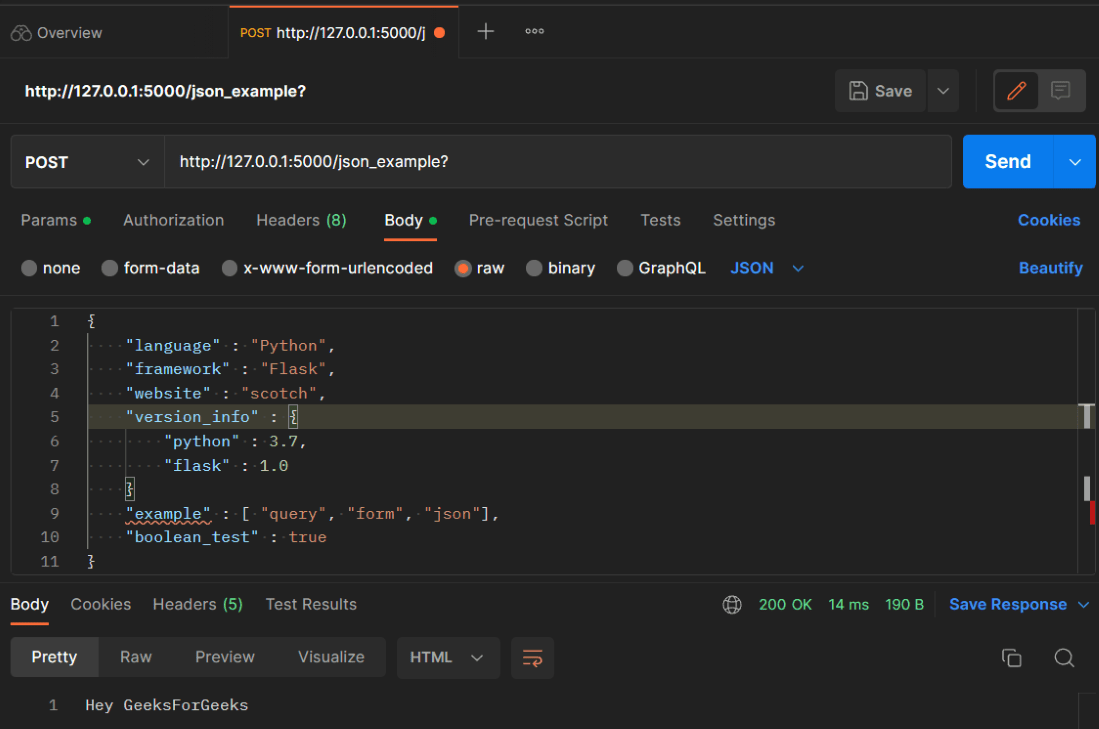Image resolution: width=1099 pixels, height=729 pixels.
Task: Choose the binary body type radio
Action: click(534, 268)
